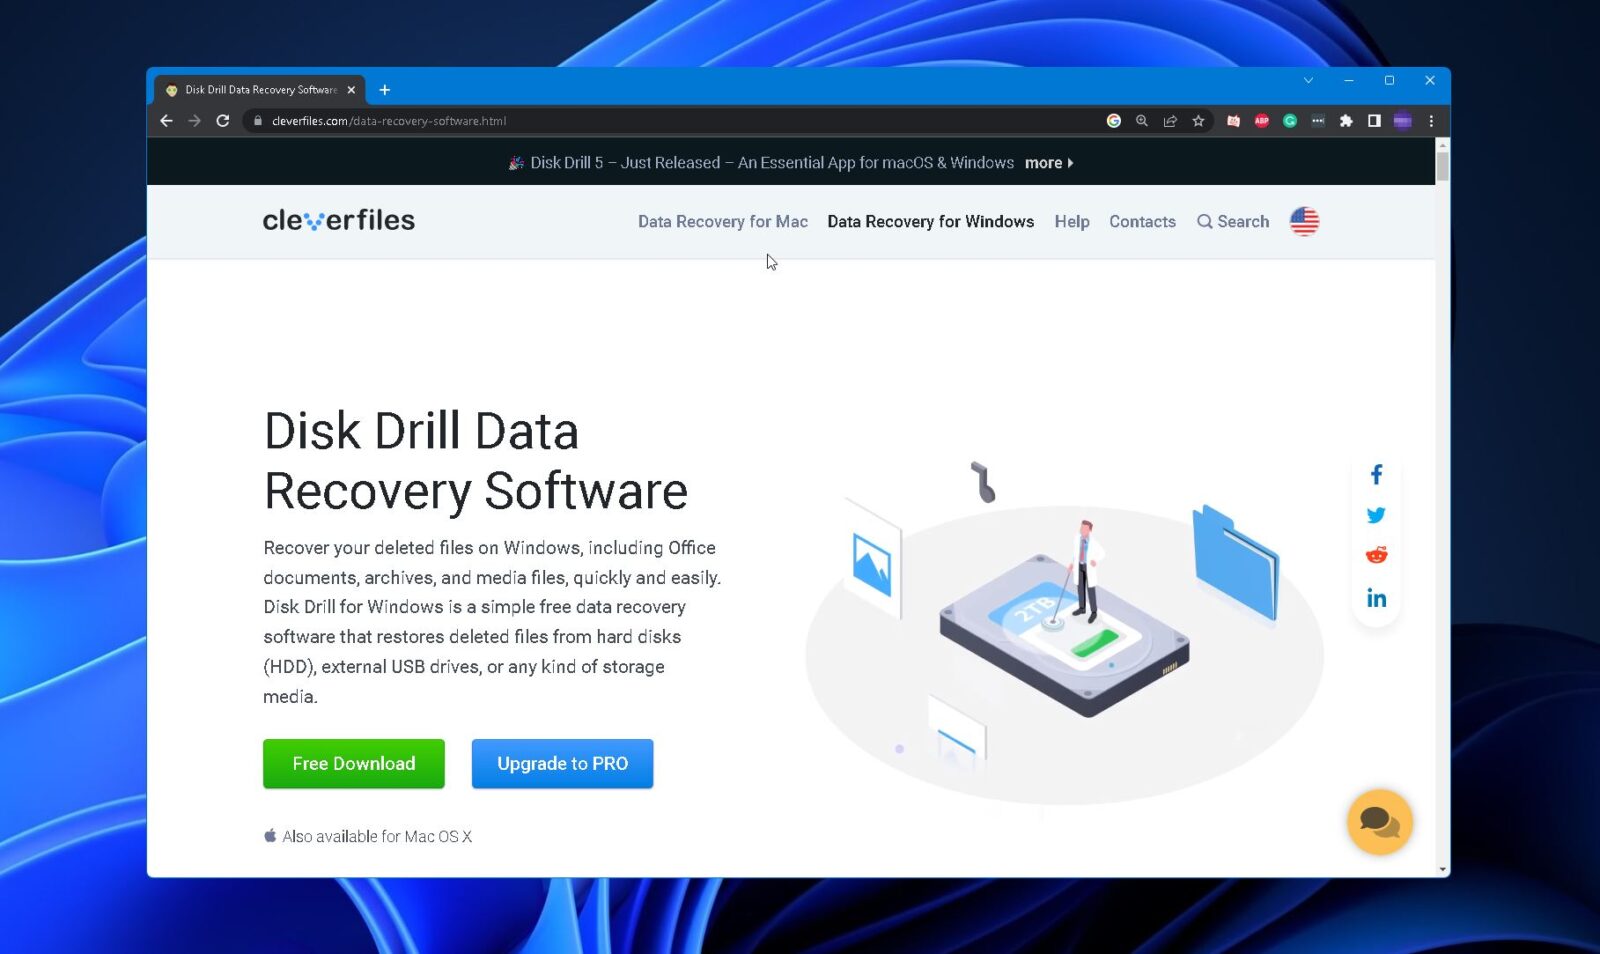
Task: Click the Disk Drill 5 announcement banner text
Action: (772, 163)
